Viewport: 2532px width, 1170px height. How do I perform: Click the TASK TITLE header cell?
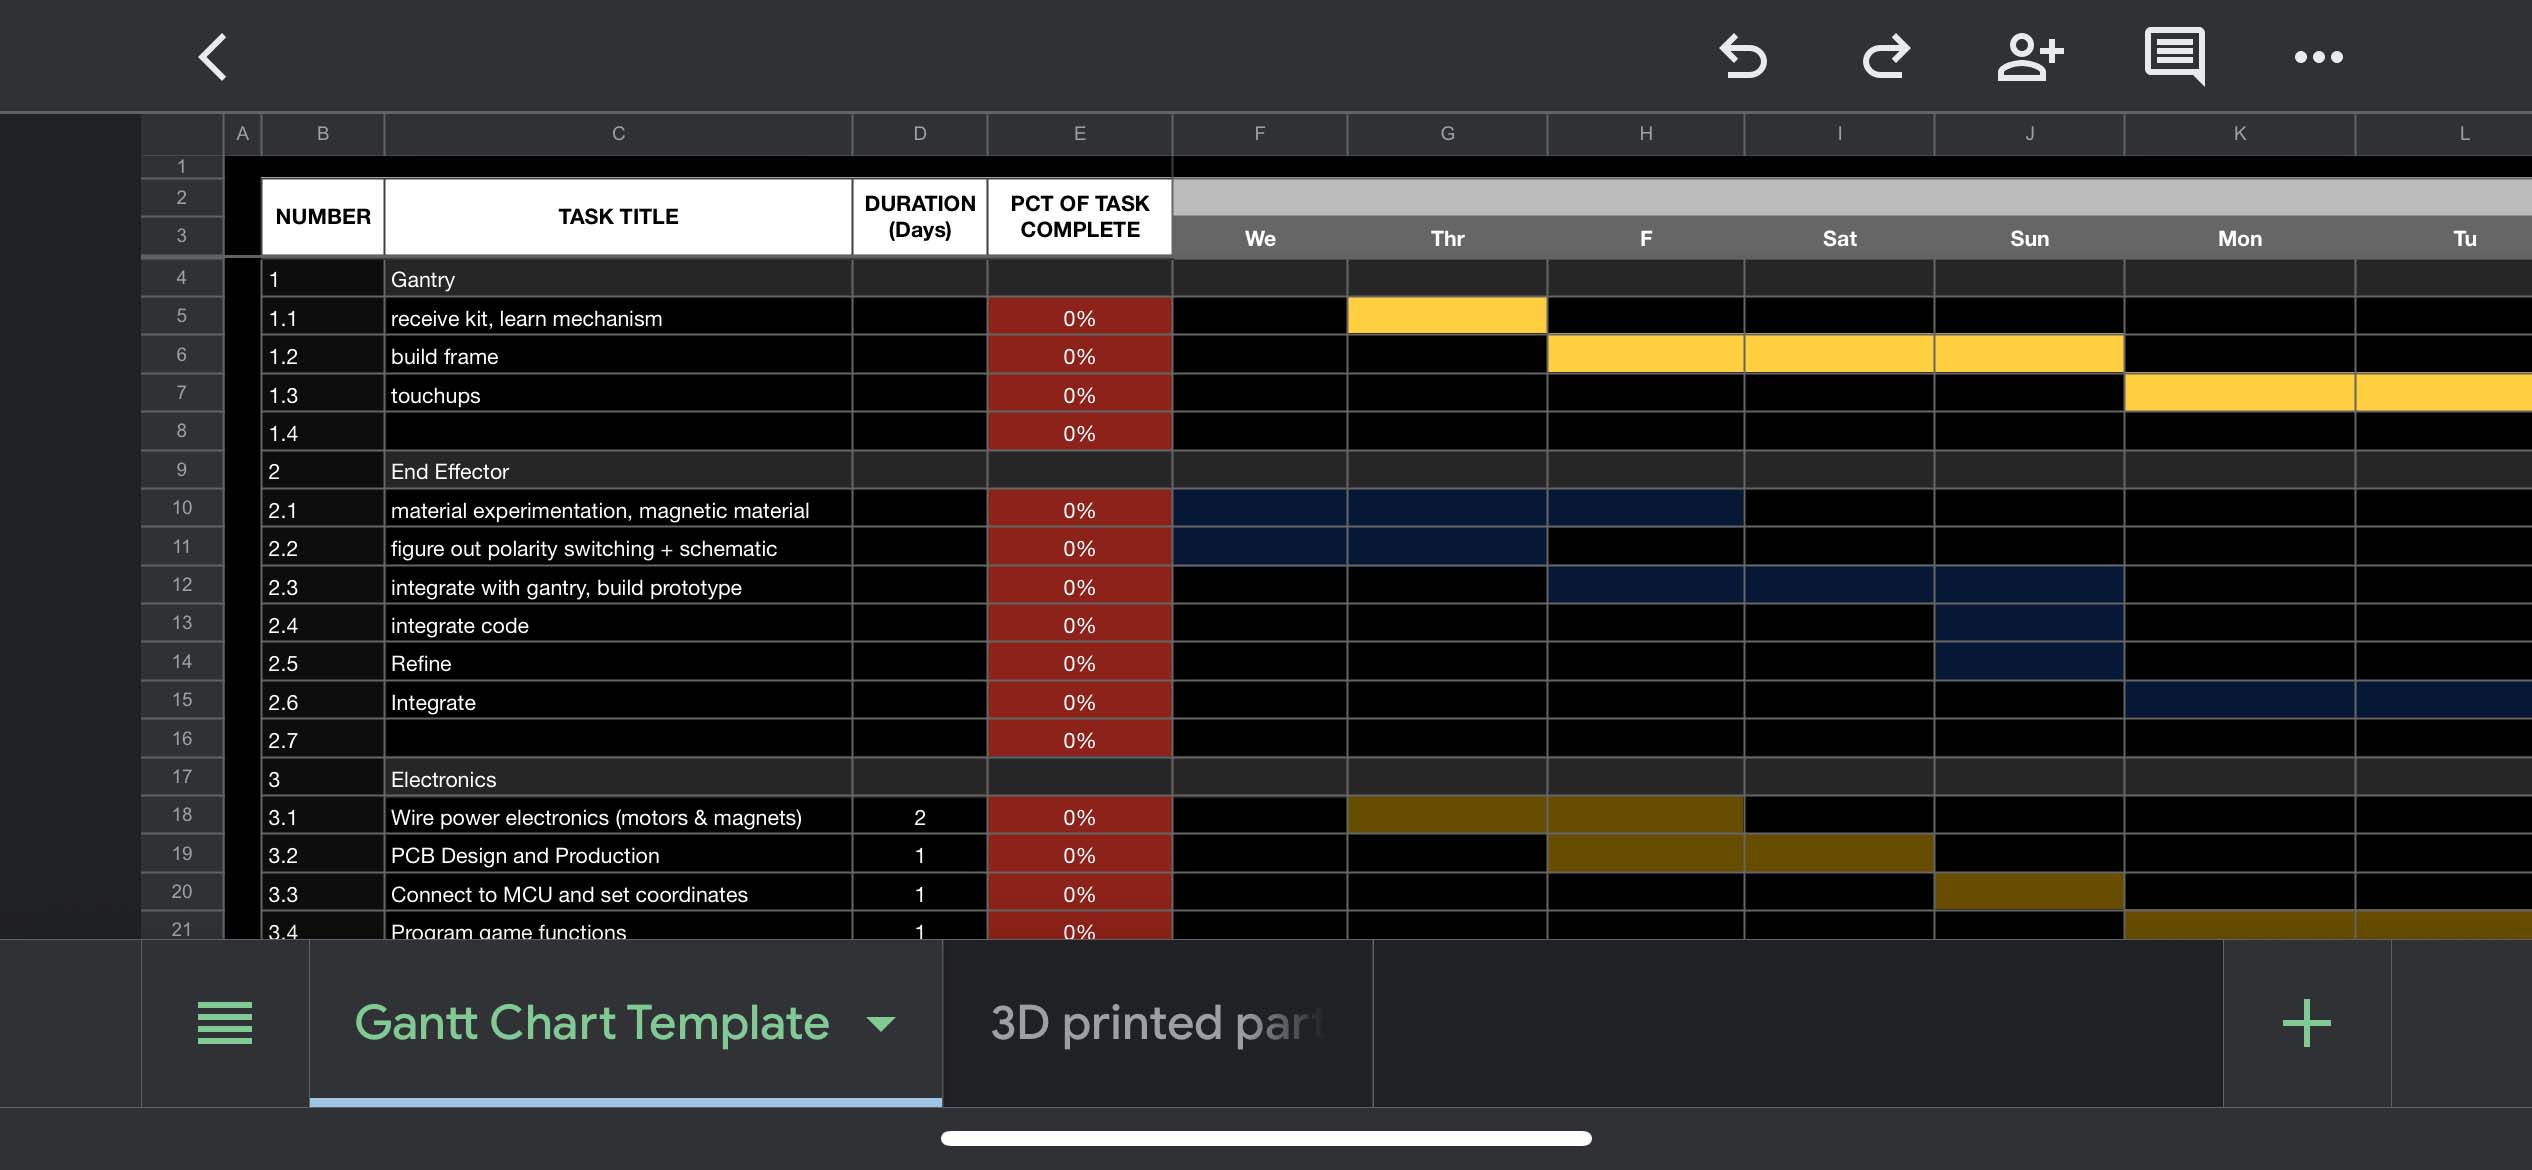coord(618,216)
